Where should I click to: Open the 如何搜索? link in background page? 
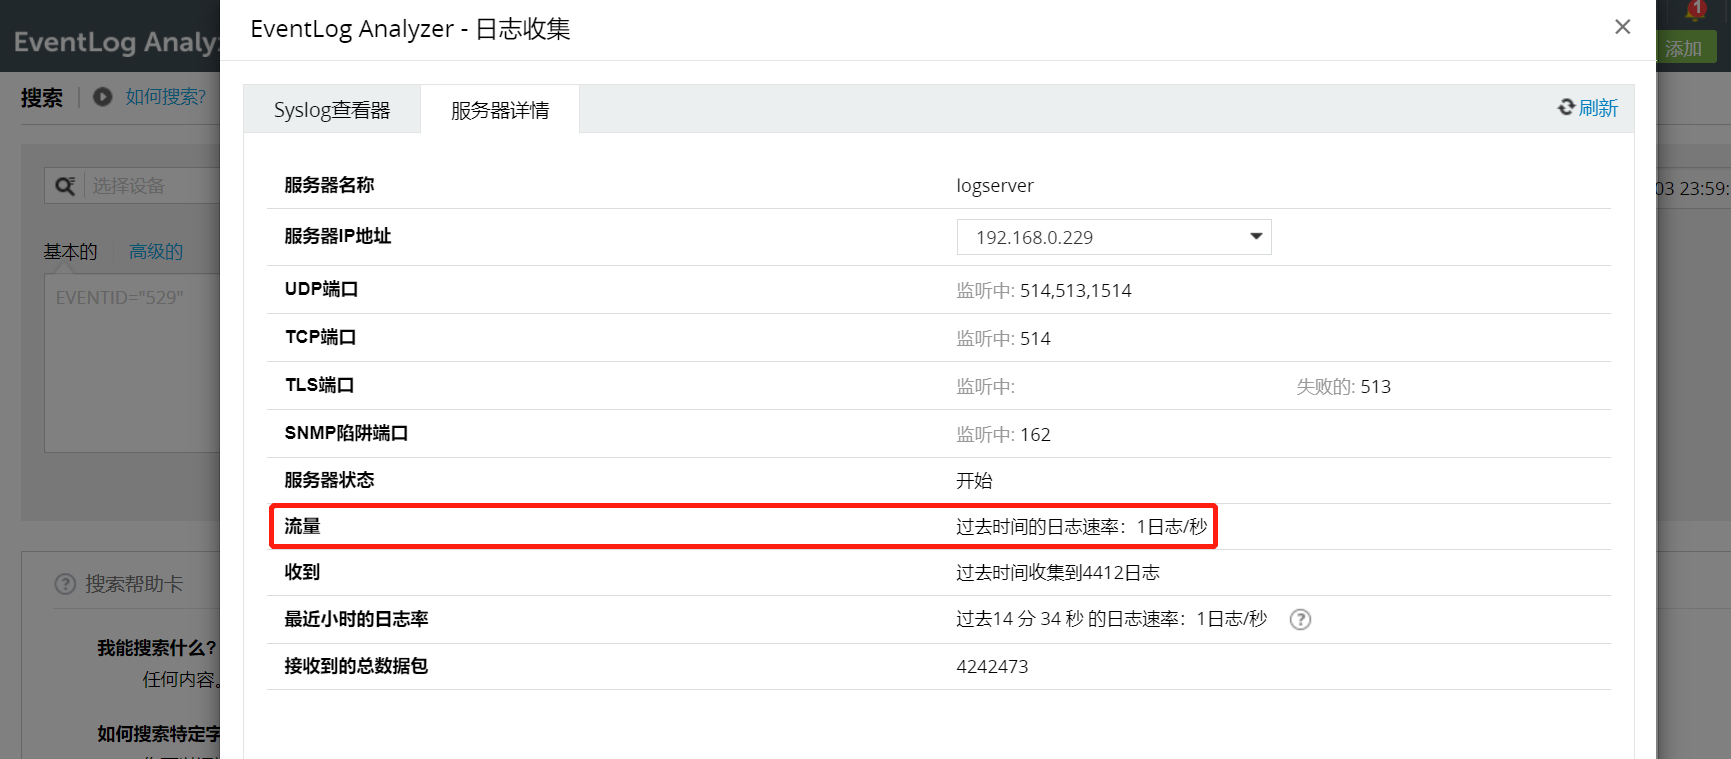[165, 97]
